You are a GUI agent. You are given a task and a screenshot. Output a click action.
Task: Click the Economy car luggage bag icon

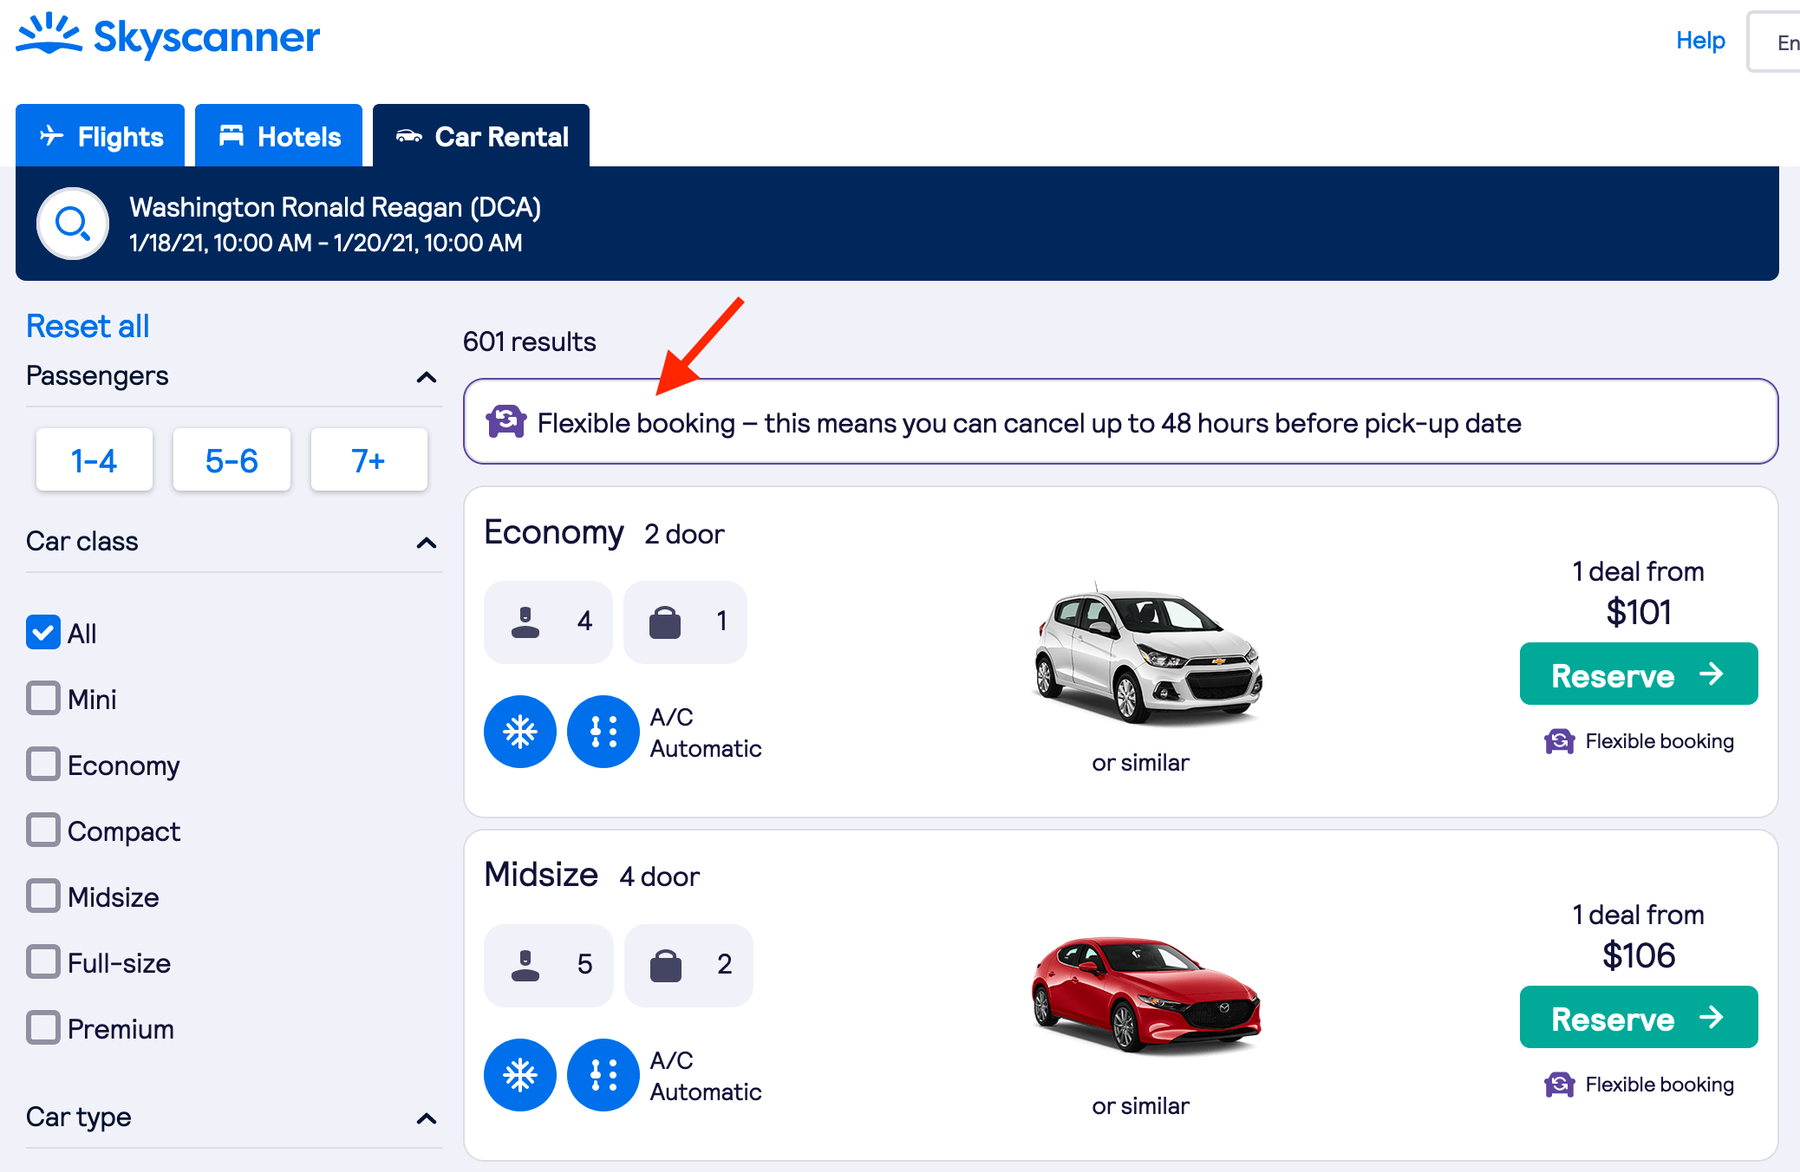coord(665,621)
